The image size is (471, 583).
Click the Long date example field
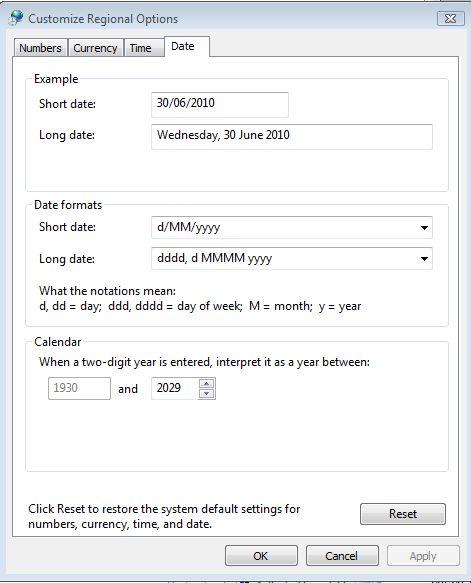click(x=291, y=137)
